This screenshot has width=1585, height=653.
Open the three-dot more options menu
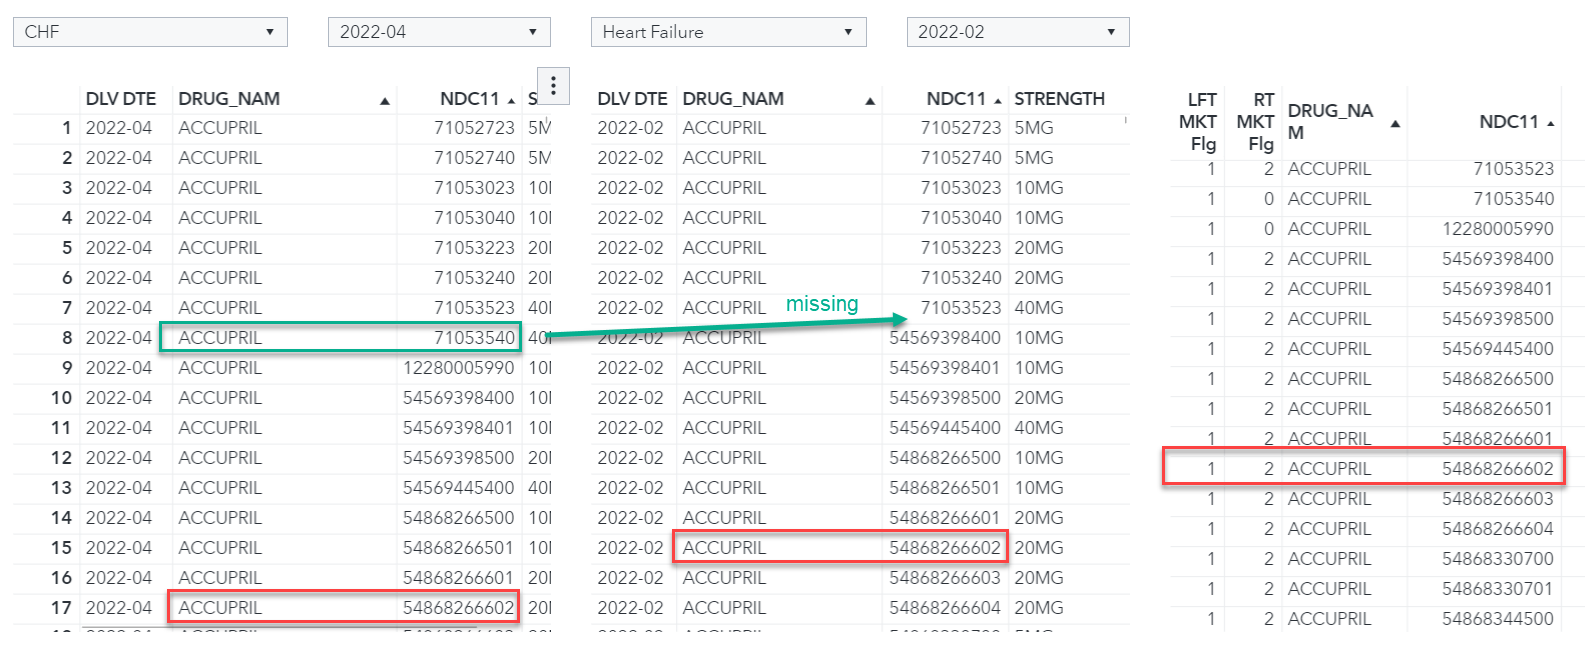point(553,86)
